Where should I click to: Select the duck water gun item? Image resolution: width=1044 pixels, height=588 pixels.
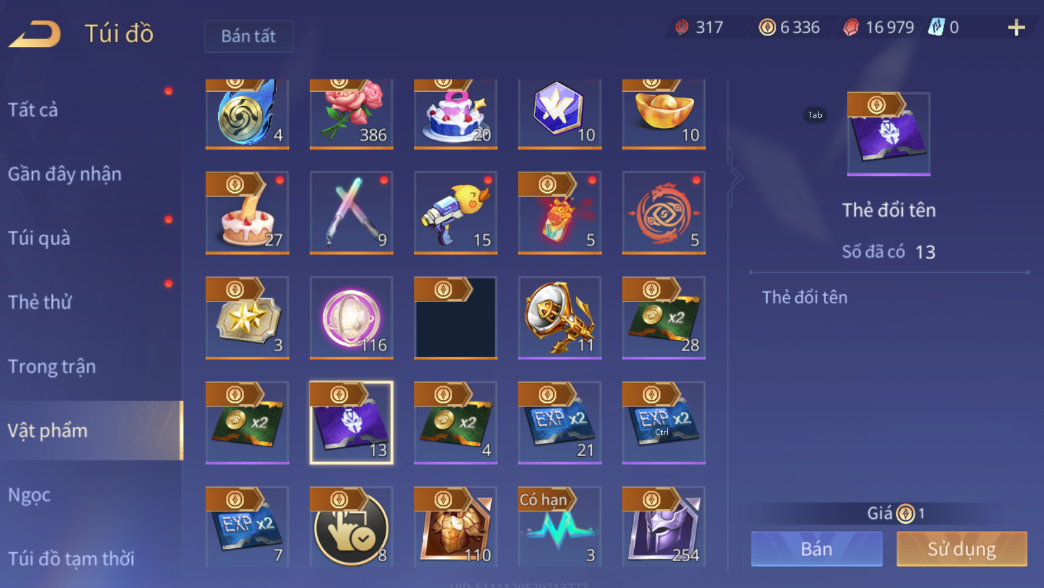(455, 212)
